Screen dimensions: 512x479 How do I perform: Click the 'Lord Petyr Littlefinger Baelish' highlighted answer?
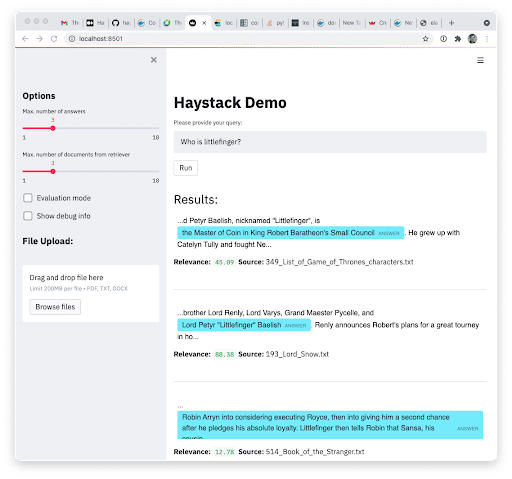click(x=244, y=325)
